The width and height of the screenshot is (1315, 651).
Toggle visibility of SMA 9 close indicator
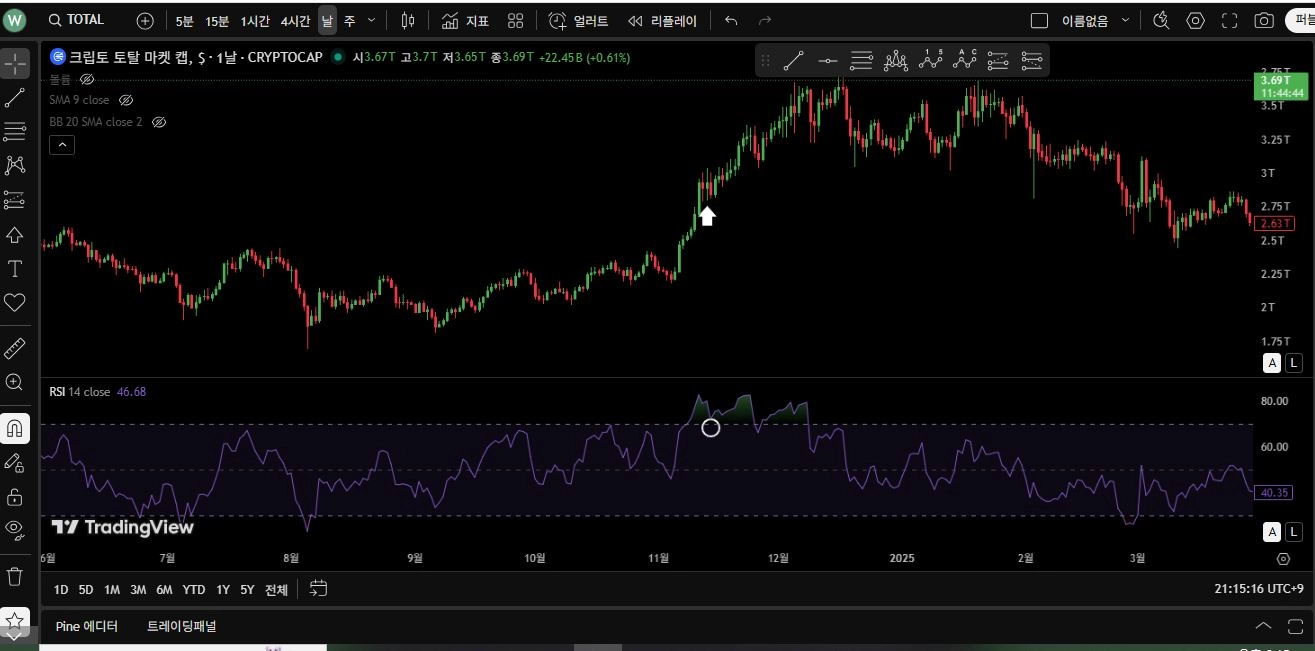[126, 100]
